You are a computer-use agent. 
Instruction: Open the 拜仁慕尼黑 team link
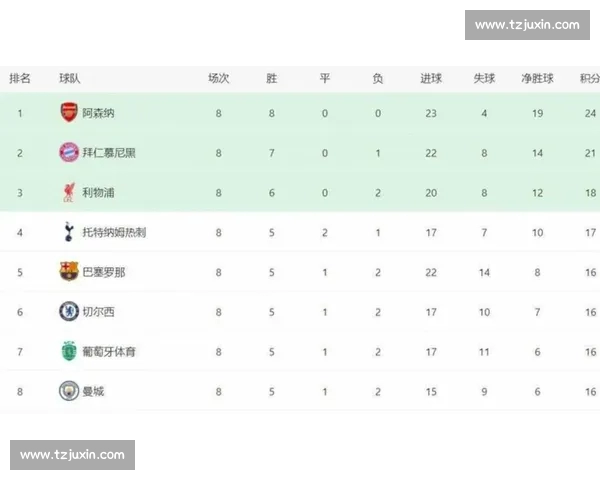[x=109, y=153]
